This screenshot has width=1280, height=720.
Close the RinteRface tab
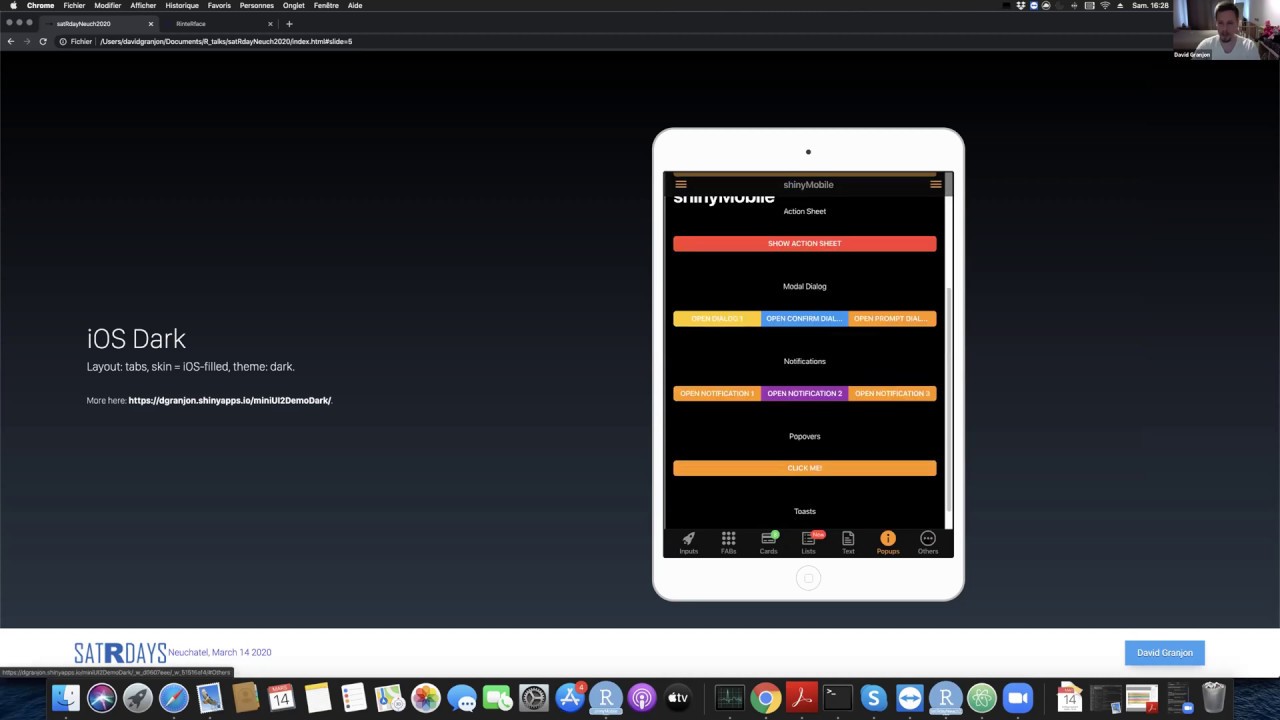click(x=270, y=23)
